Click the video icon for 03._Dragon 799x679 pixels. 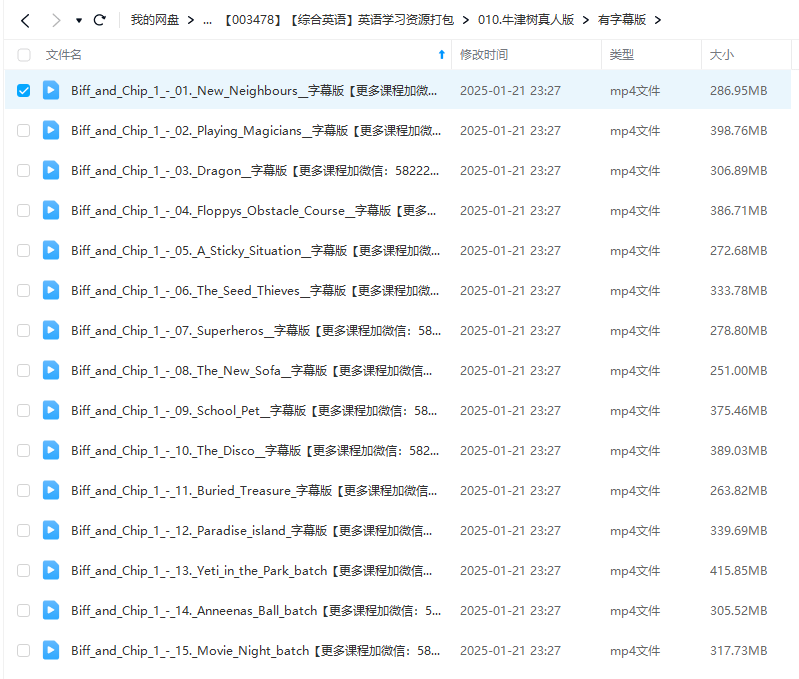pyautogui.click(x=50, y=170)
